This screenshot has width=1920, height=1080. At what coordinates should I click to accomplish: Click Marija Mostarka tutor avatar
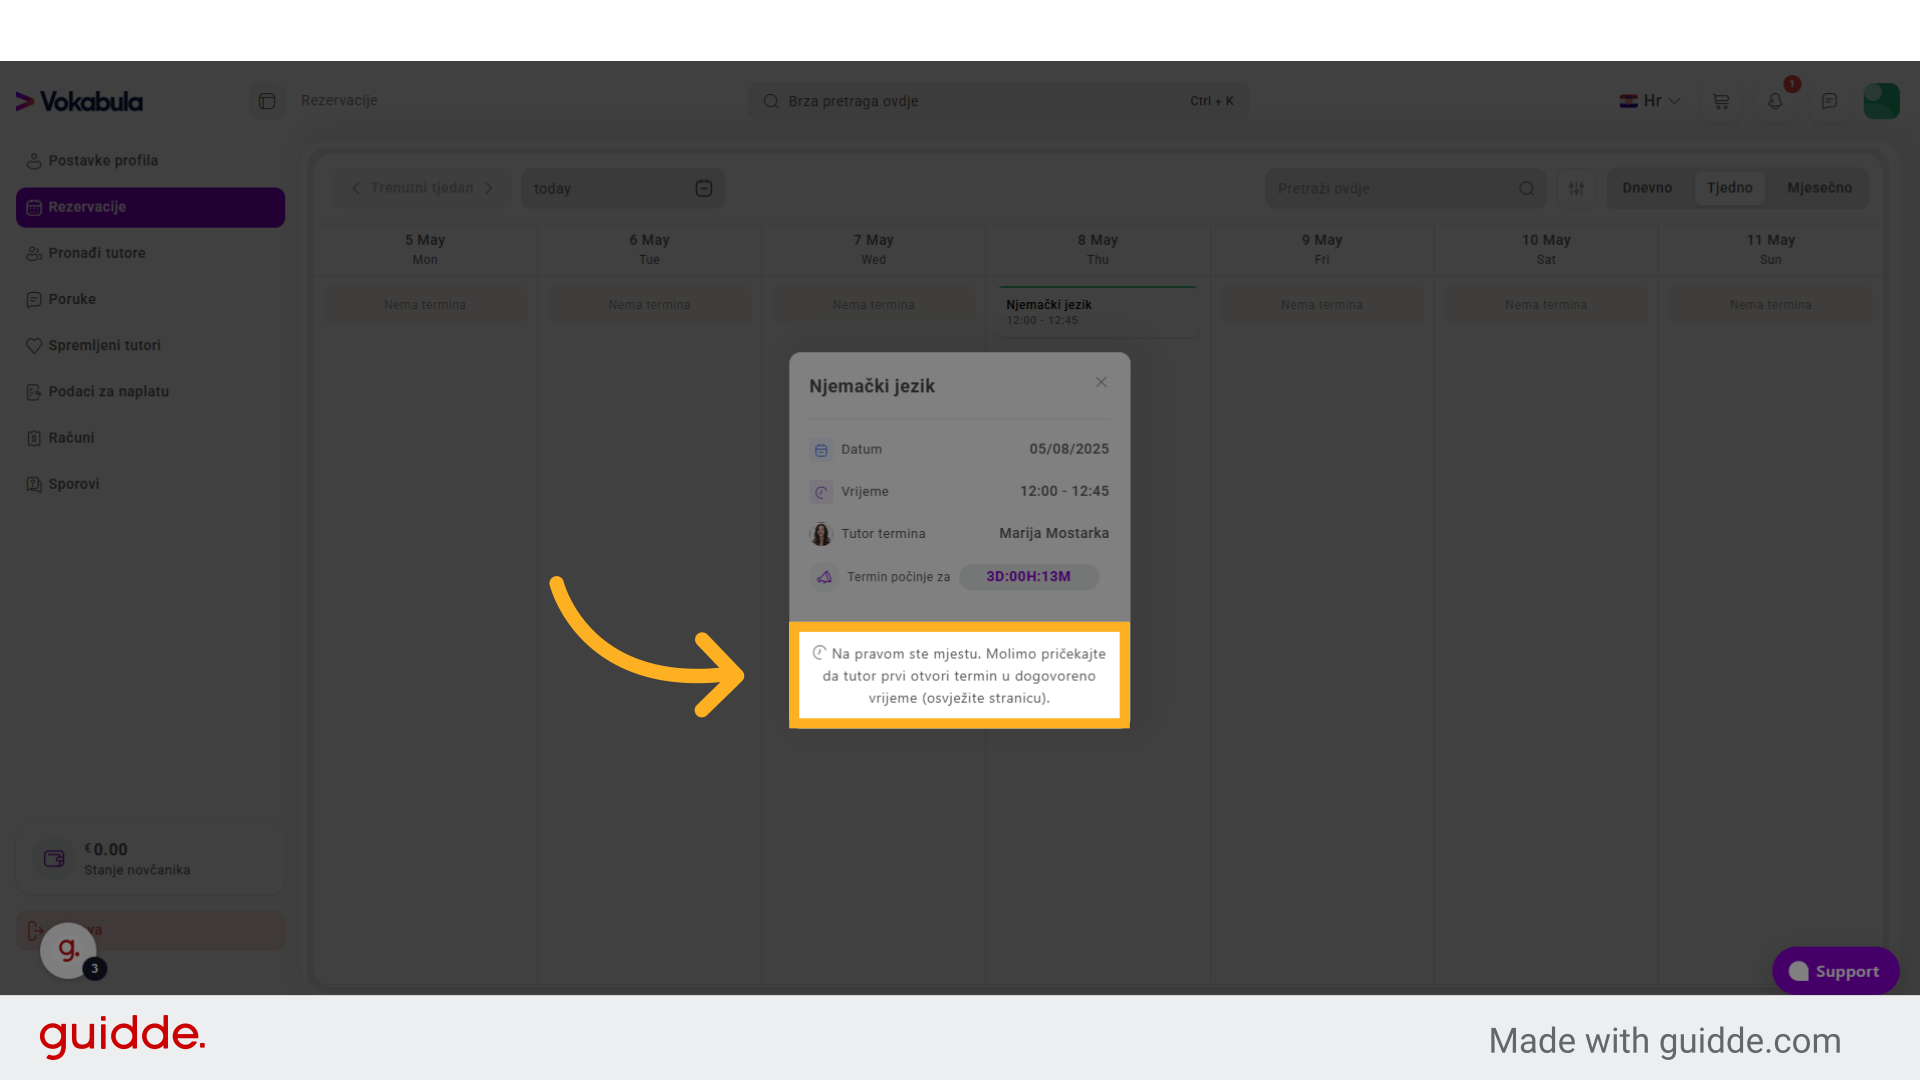point(821,534)
